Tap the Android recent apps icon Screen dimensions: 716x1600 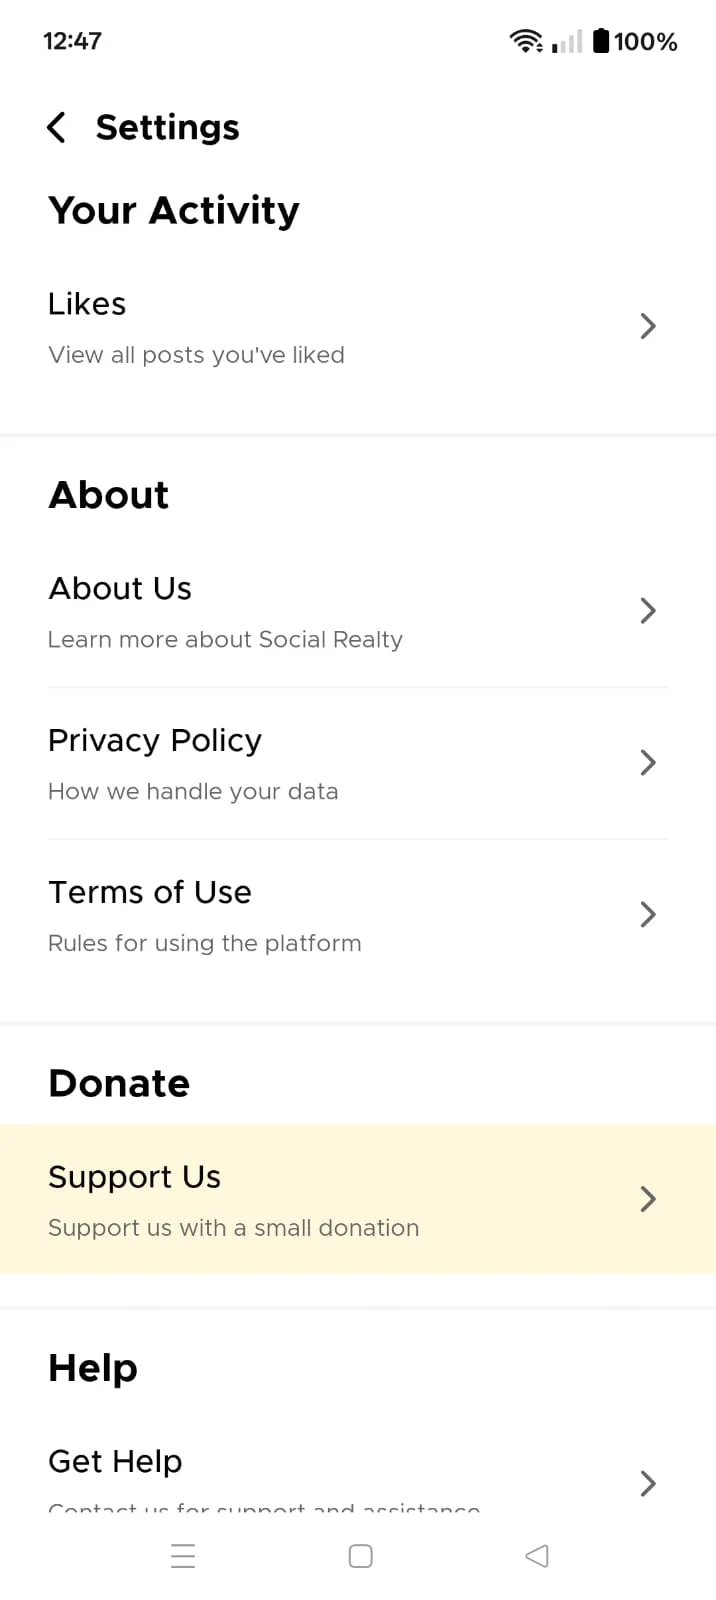point(183,1556)
